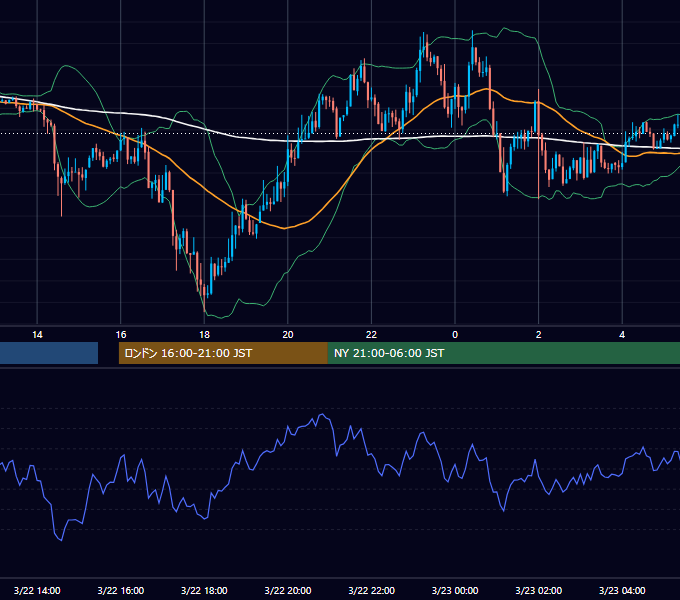The width and height of the screenshot is (680, 600).
Task: Click the 3/22 20:00 date label
Action: pyautogui.click(x=288, y=590)
